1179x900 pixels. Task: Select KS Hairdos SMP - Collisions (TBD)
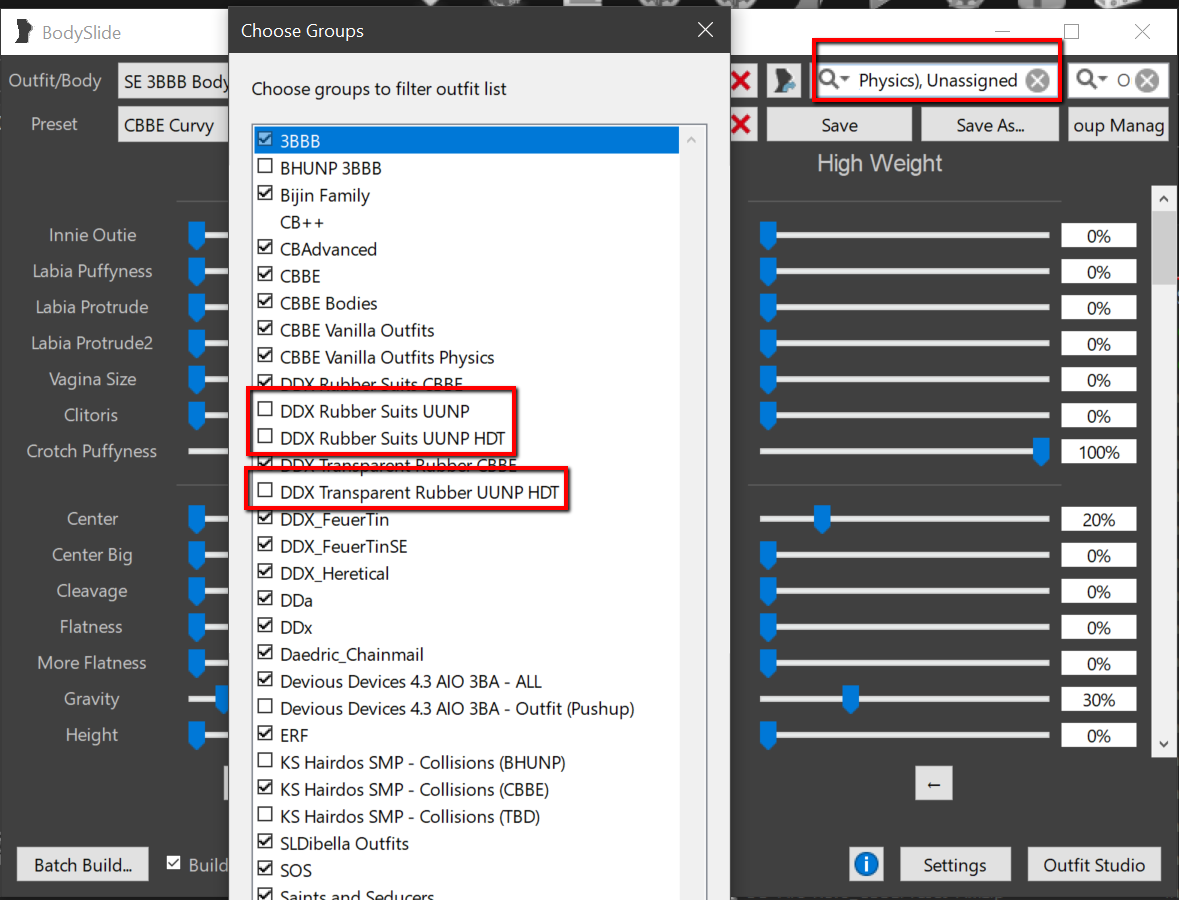(466, 817)
